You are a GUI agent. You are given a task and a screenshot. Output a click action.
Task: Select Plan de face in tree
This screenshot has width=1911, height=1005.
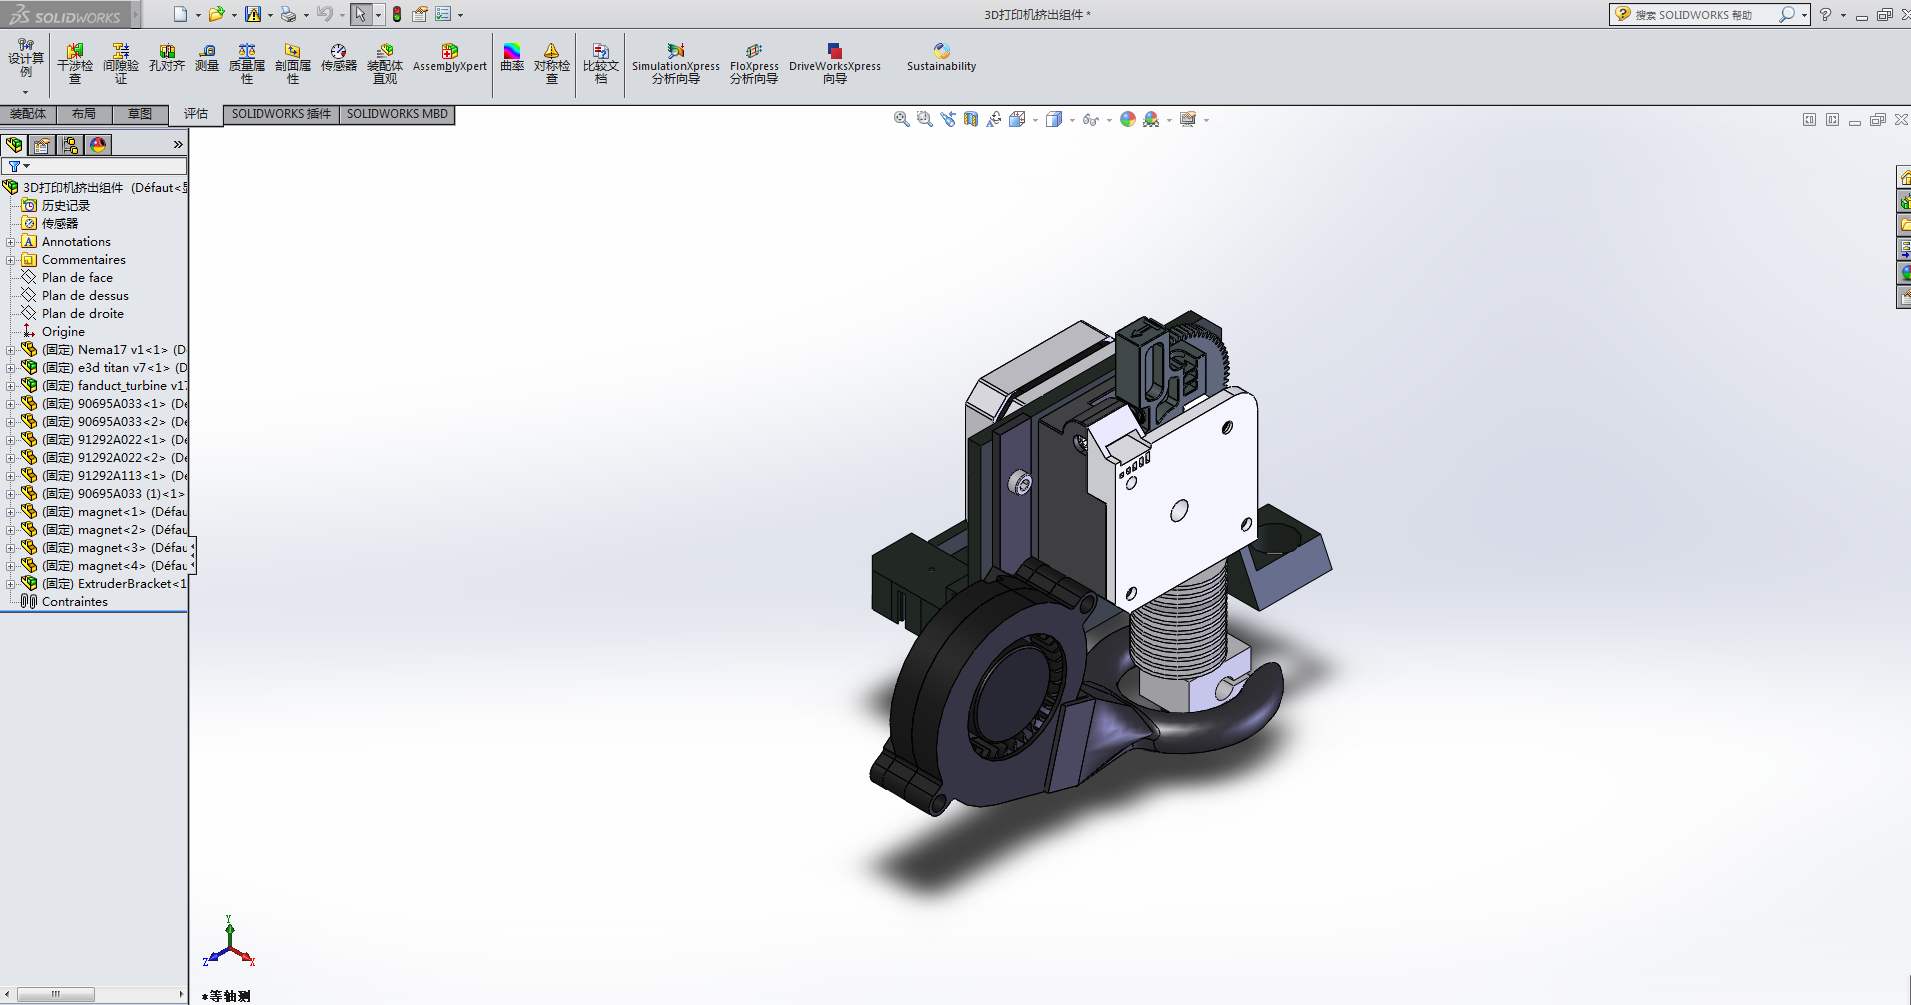coord(77,278)
